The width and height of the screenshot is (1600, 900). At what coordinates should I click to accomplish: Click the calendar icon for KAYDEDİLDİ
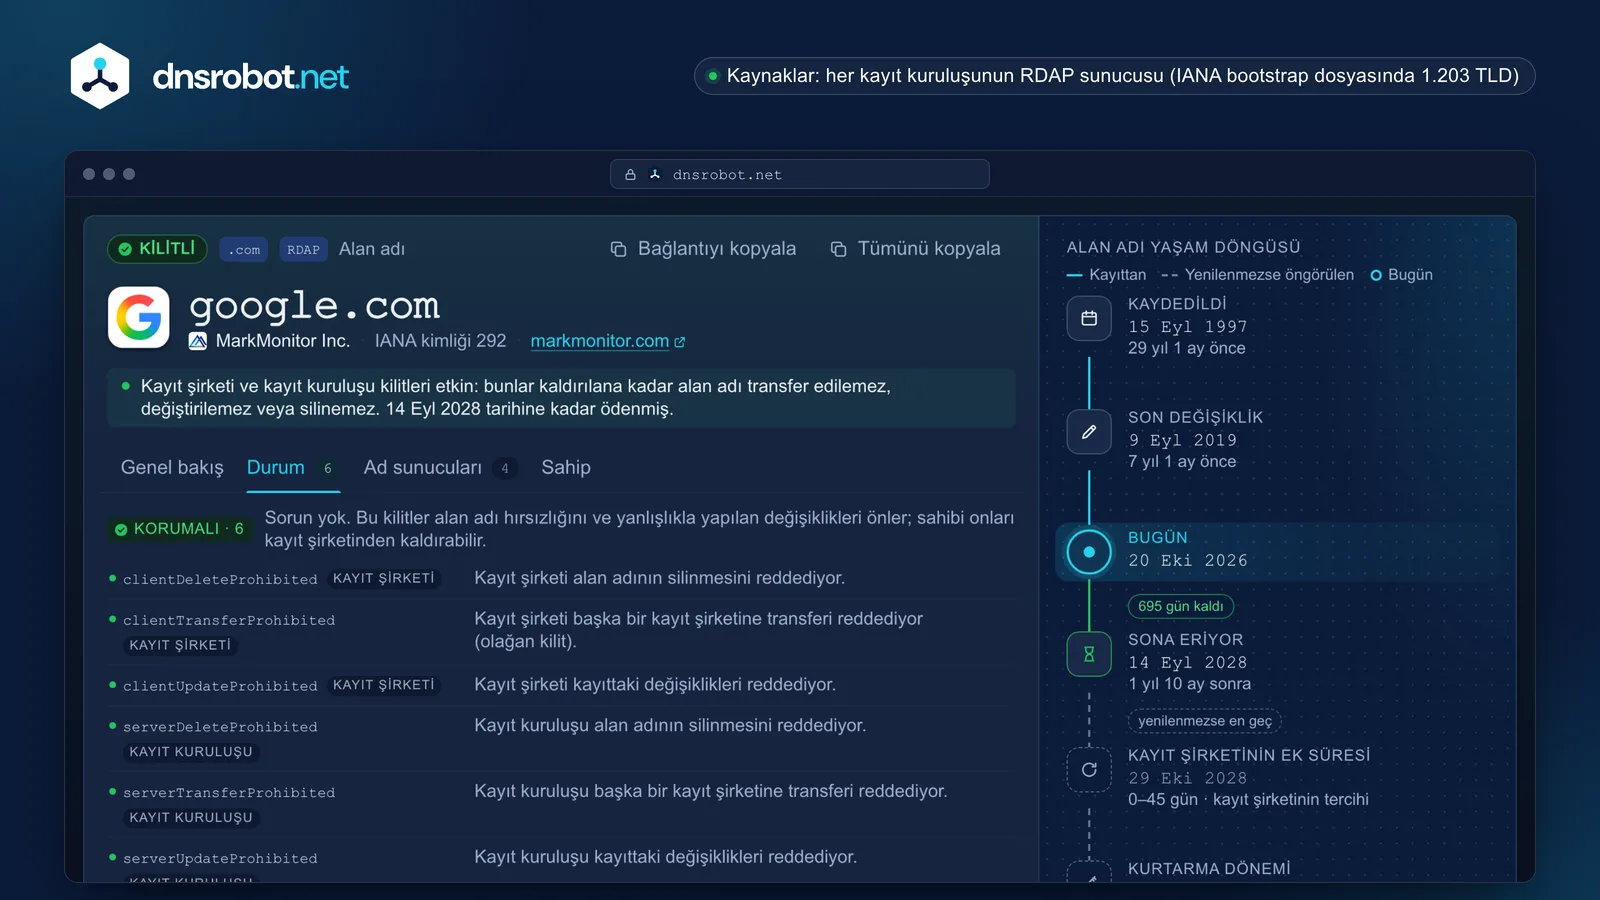[x=1089, y=319]
